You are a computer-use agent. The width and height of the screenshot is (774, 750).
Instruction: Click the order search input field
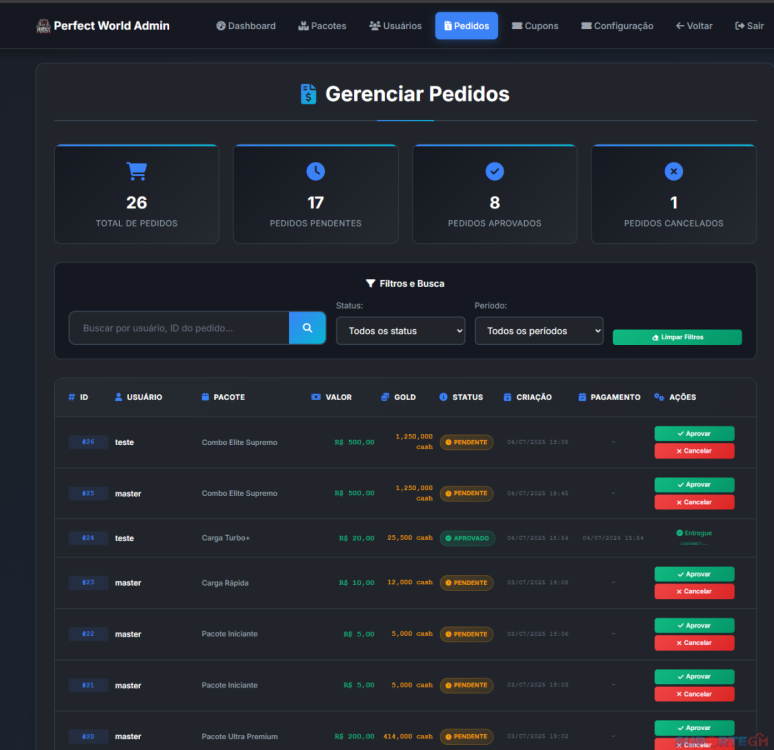point(179,328)
